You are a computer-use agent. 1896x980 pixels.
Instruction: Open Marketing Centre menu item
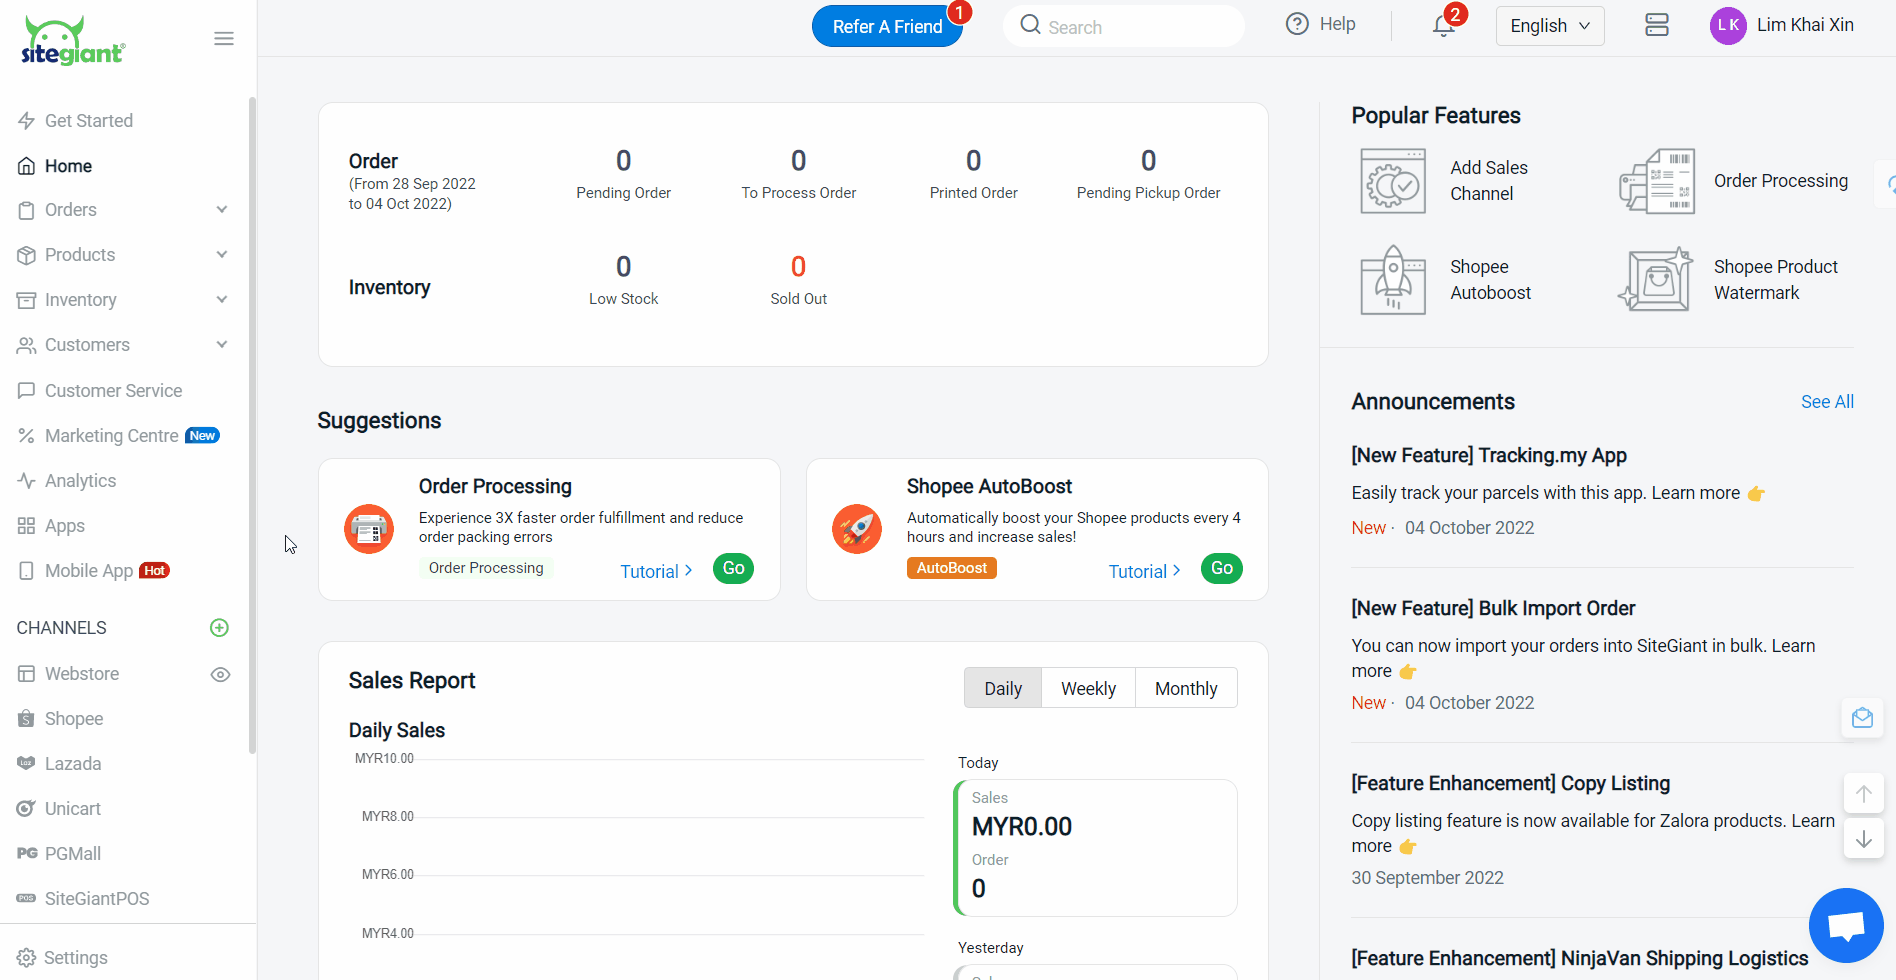pos(111,436)
